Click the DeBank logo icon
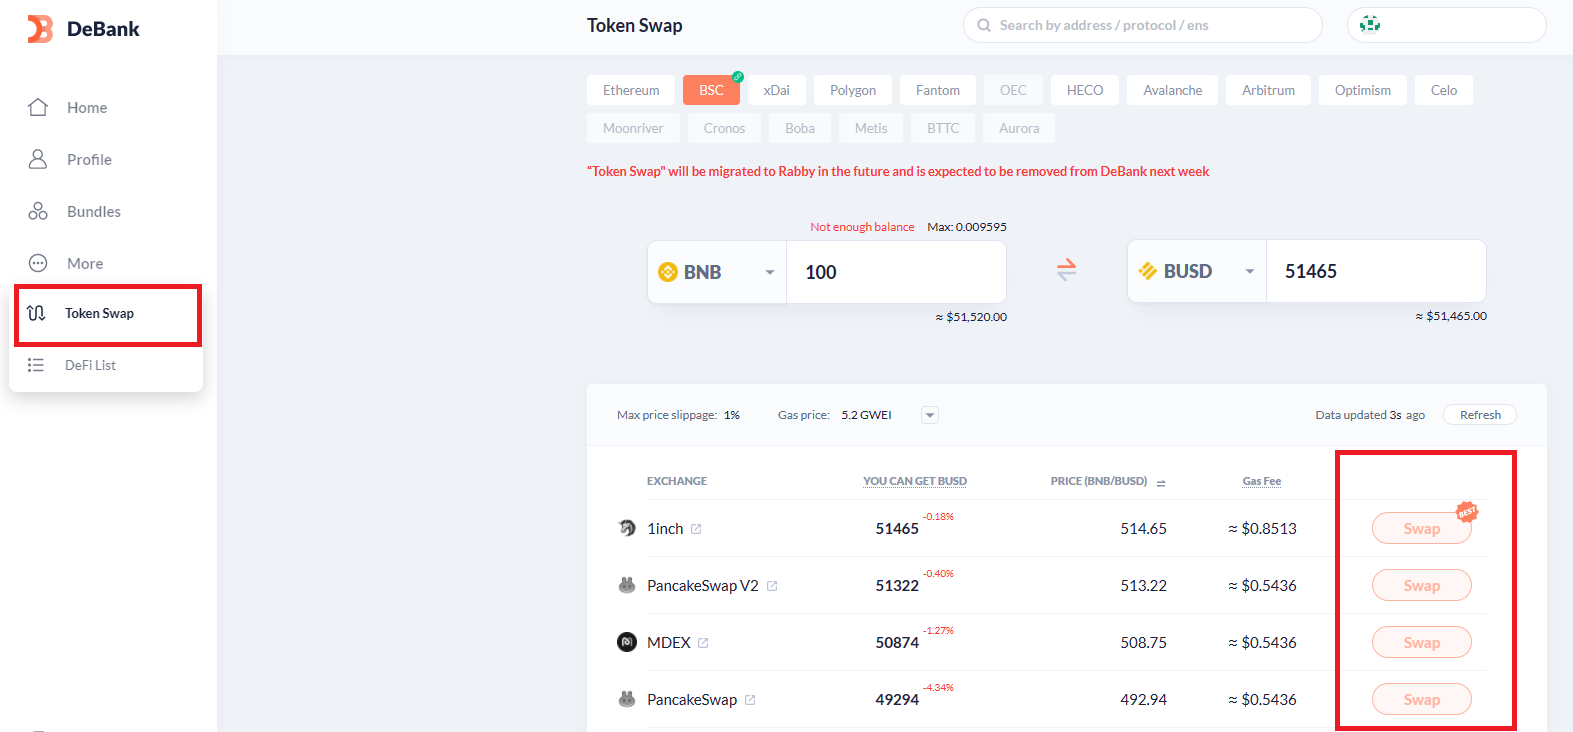Screen dimensions: 1573x732 click(x=40, y=29)
